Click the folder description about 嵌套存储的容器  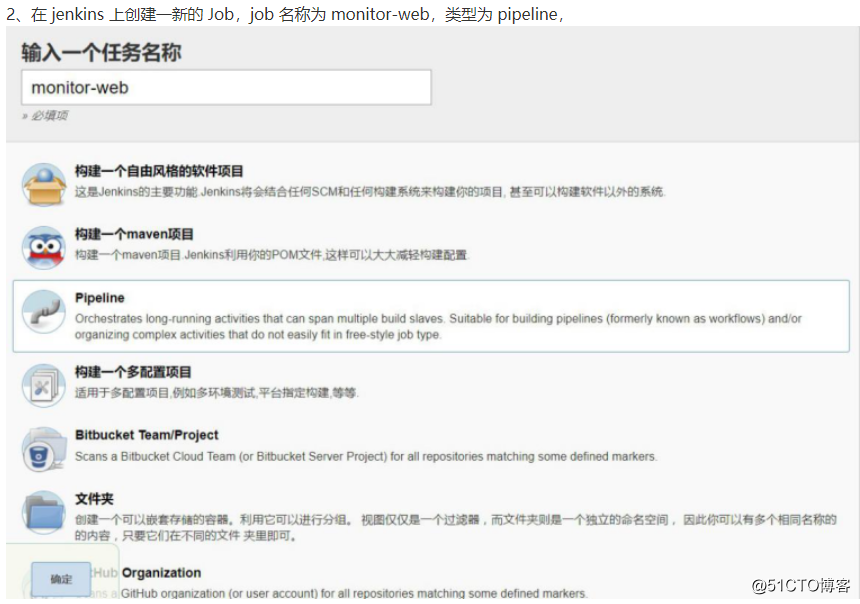pos(456,527)
